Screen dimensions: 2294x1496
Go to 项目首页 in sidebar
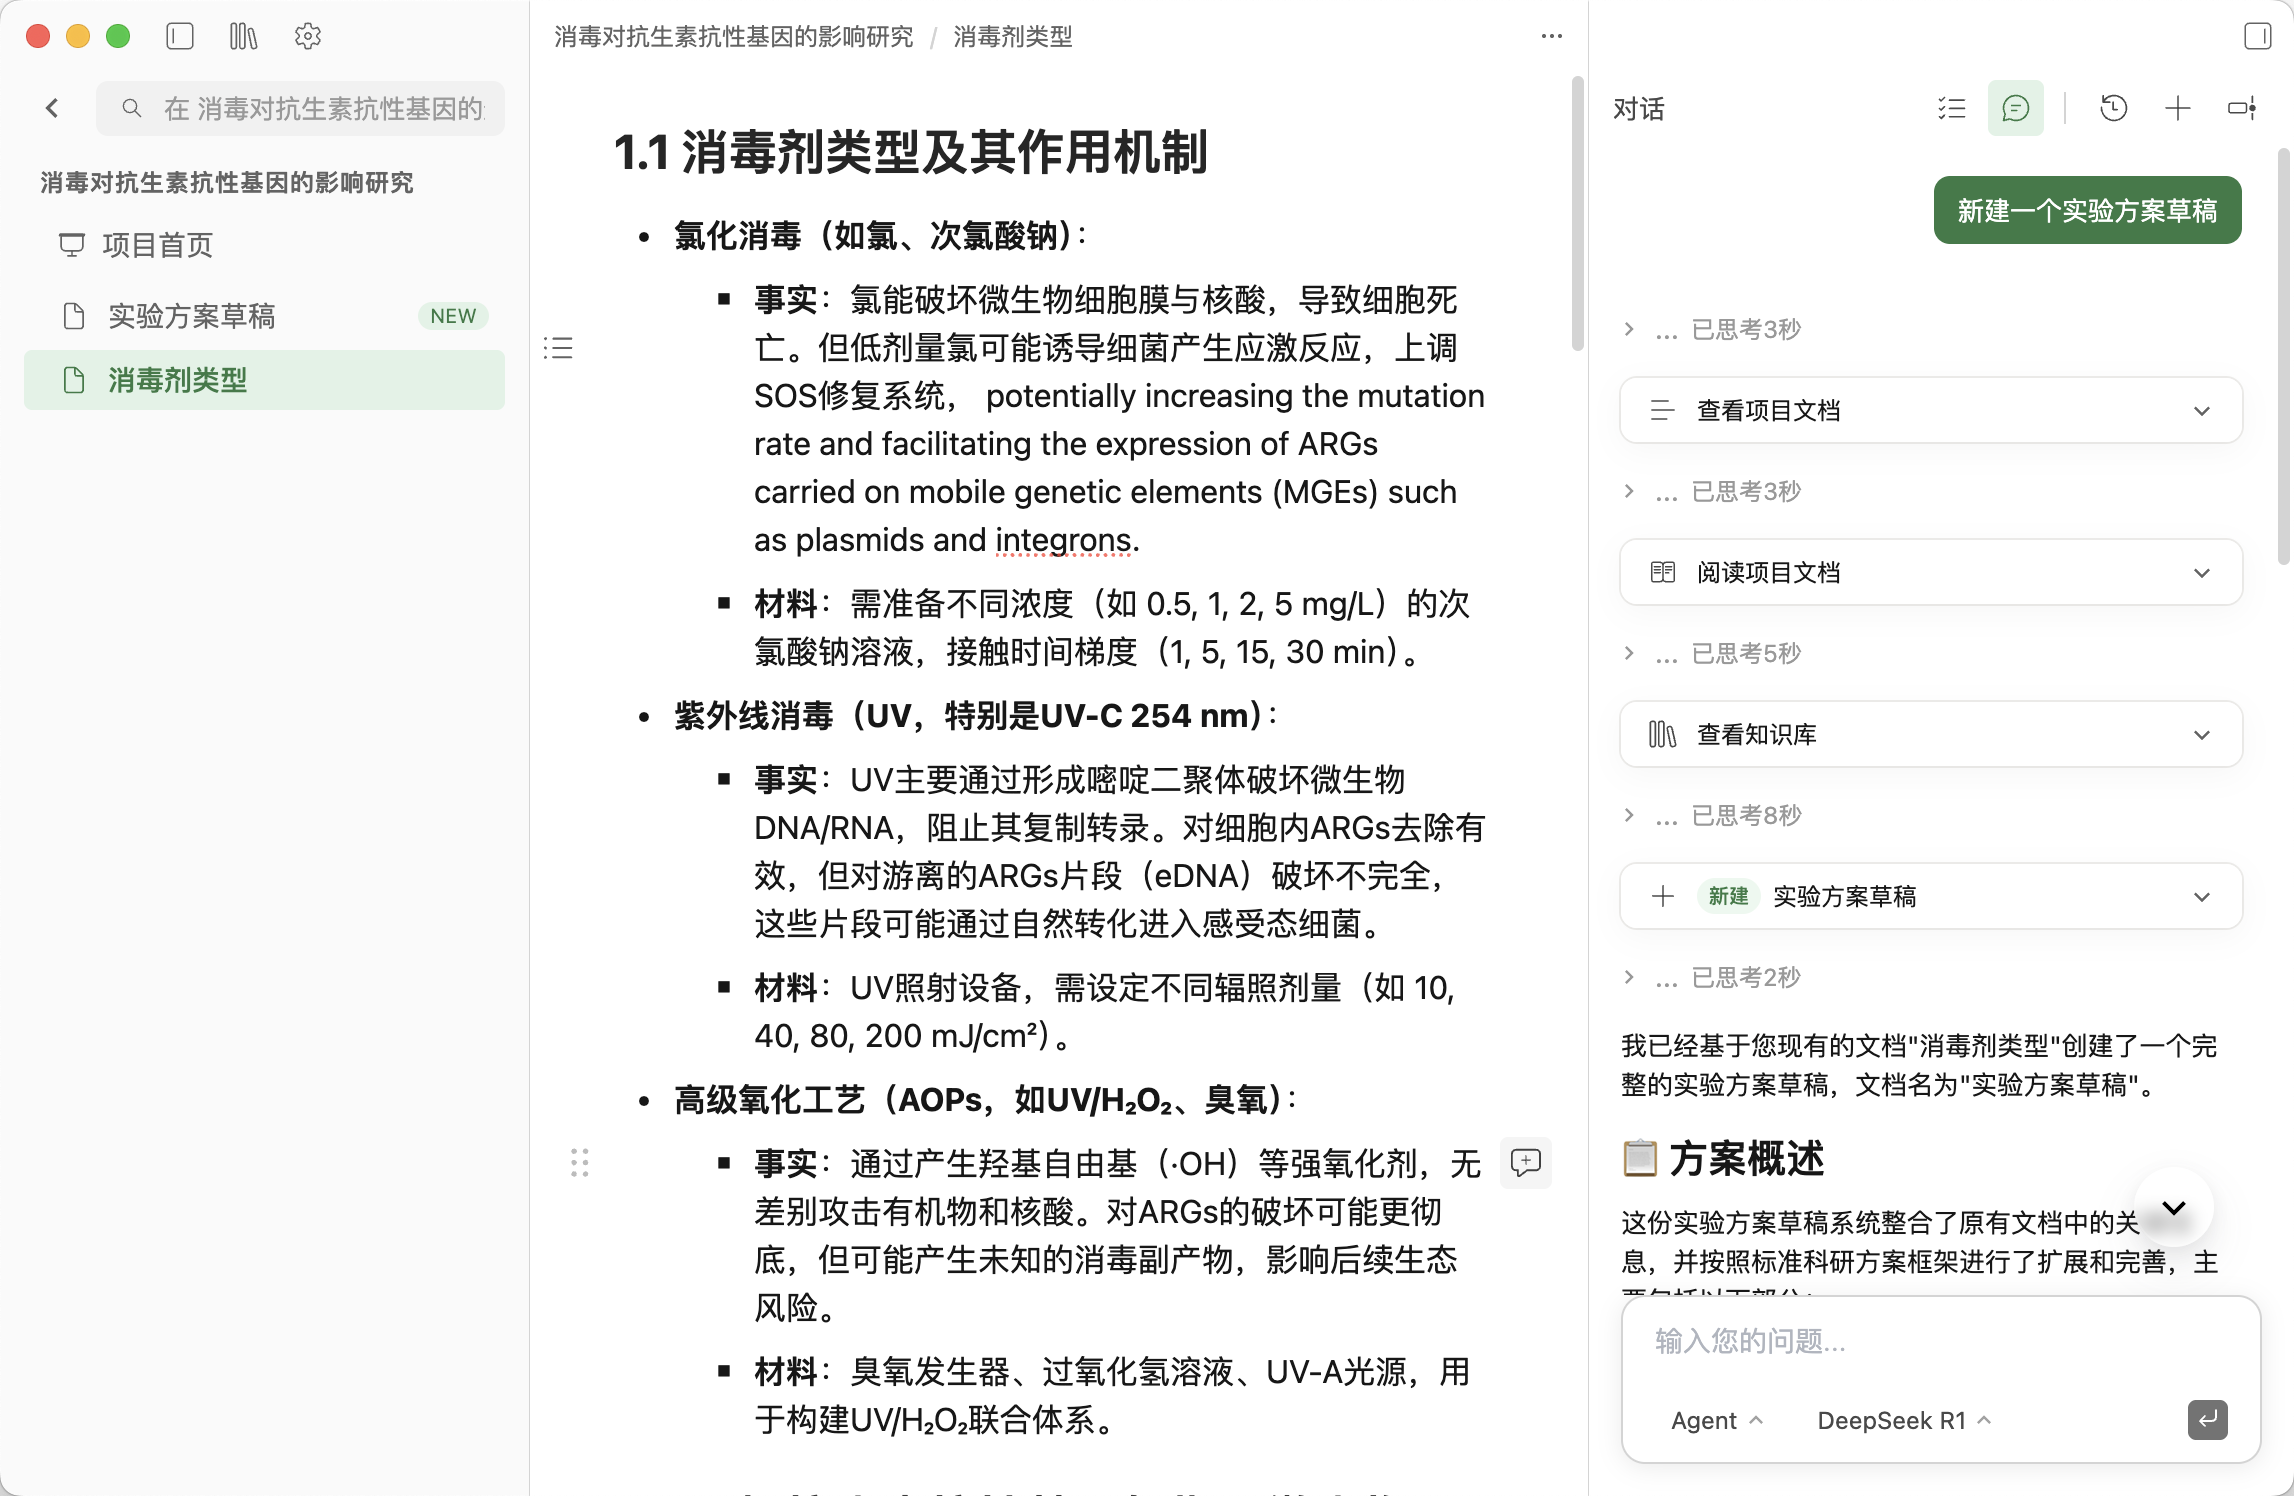pos(158,245)
